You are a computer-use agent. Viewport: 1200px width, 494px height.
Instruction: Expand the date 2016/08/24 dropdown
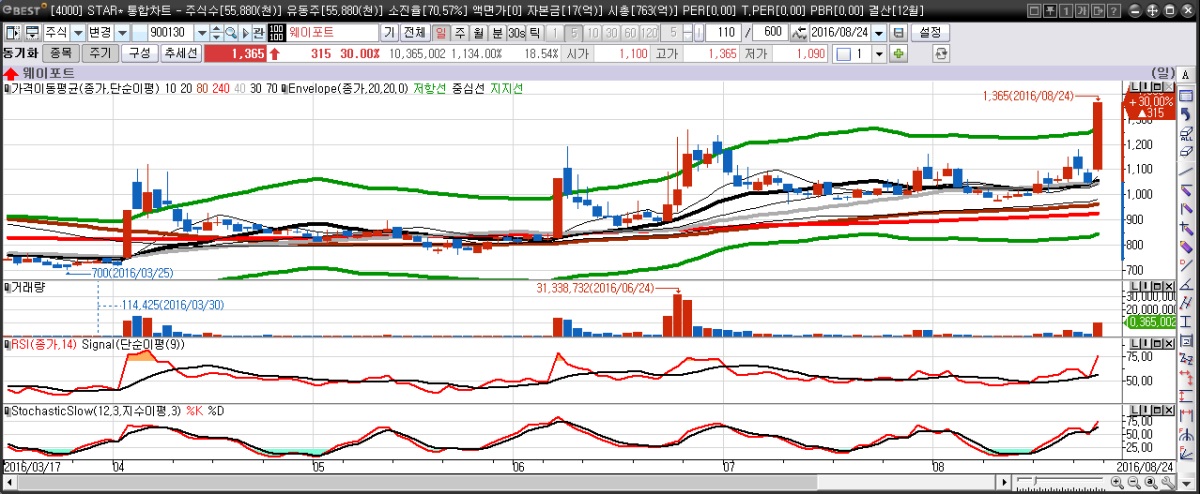point(879,33)
